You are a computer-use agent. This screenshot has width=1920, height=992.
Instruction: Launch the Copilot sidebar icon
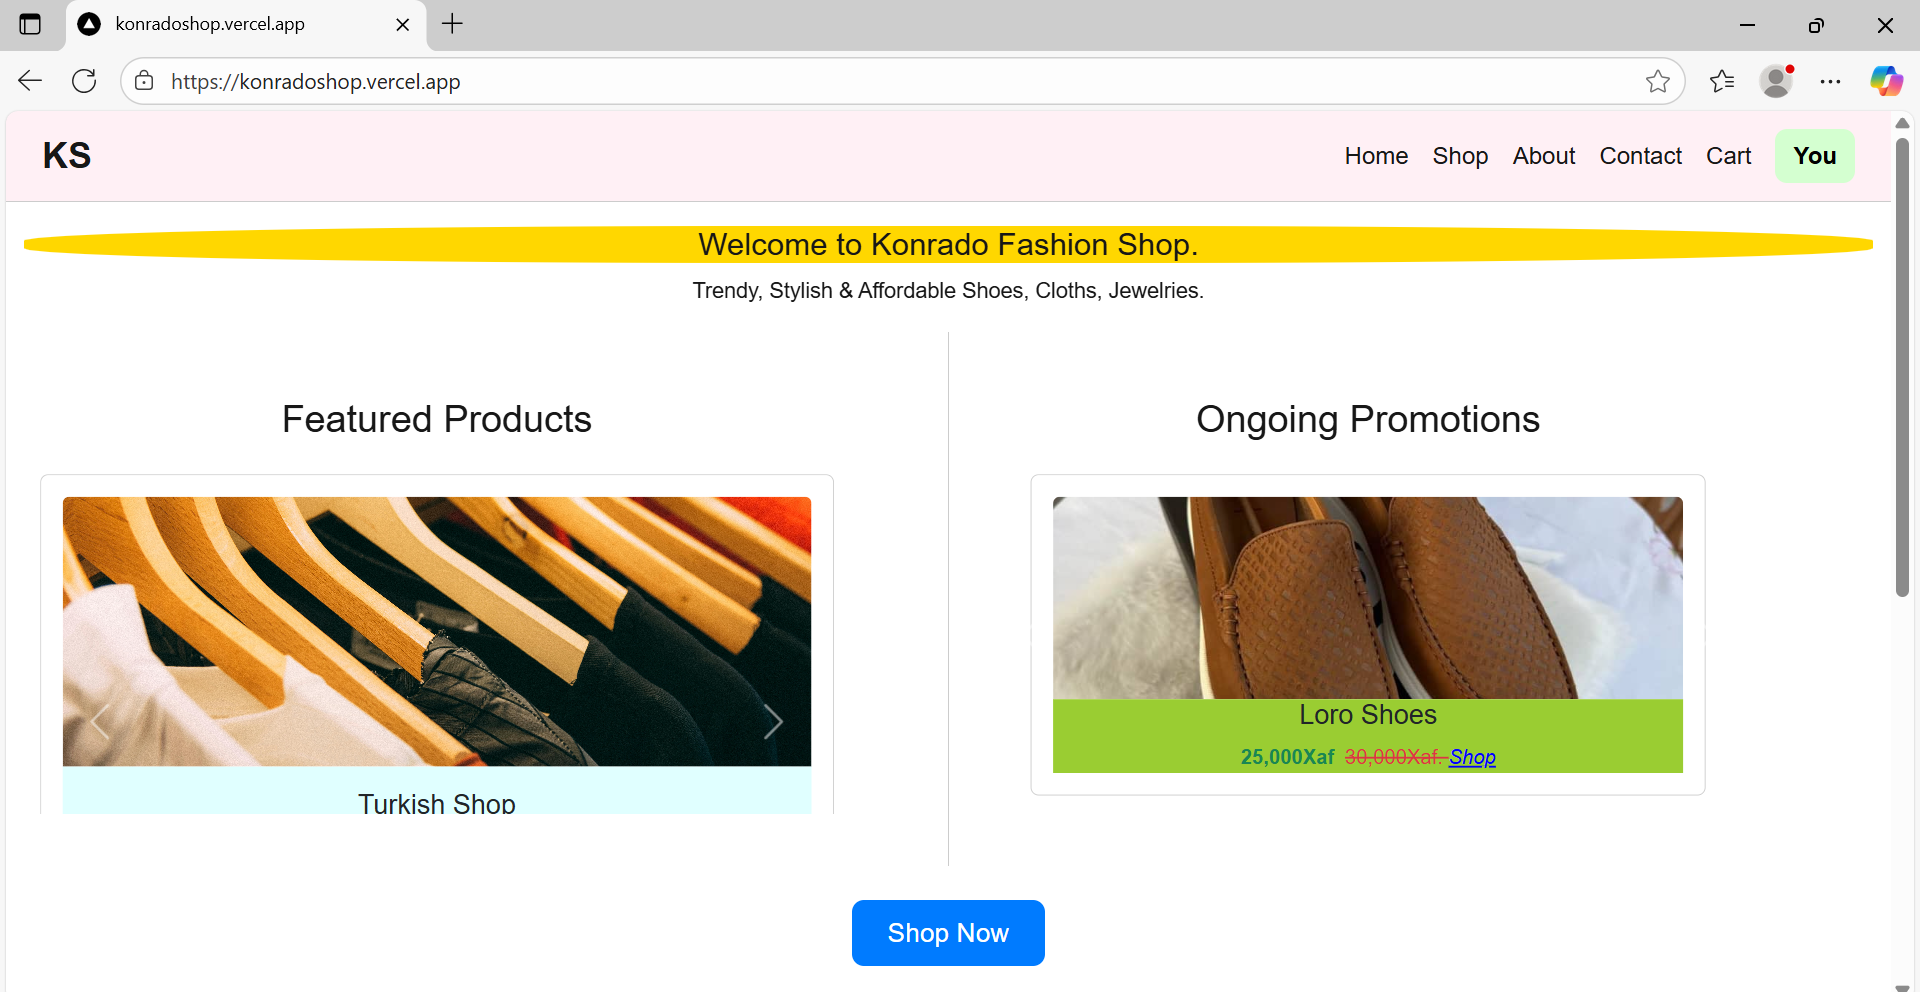click(1886, 81)
